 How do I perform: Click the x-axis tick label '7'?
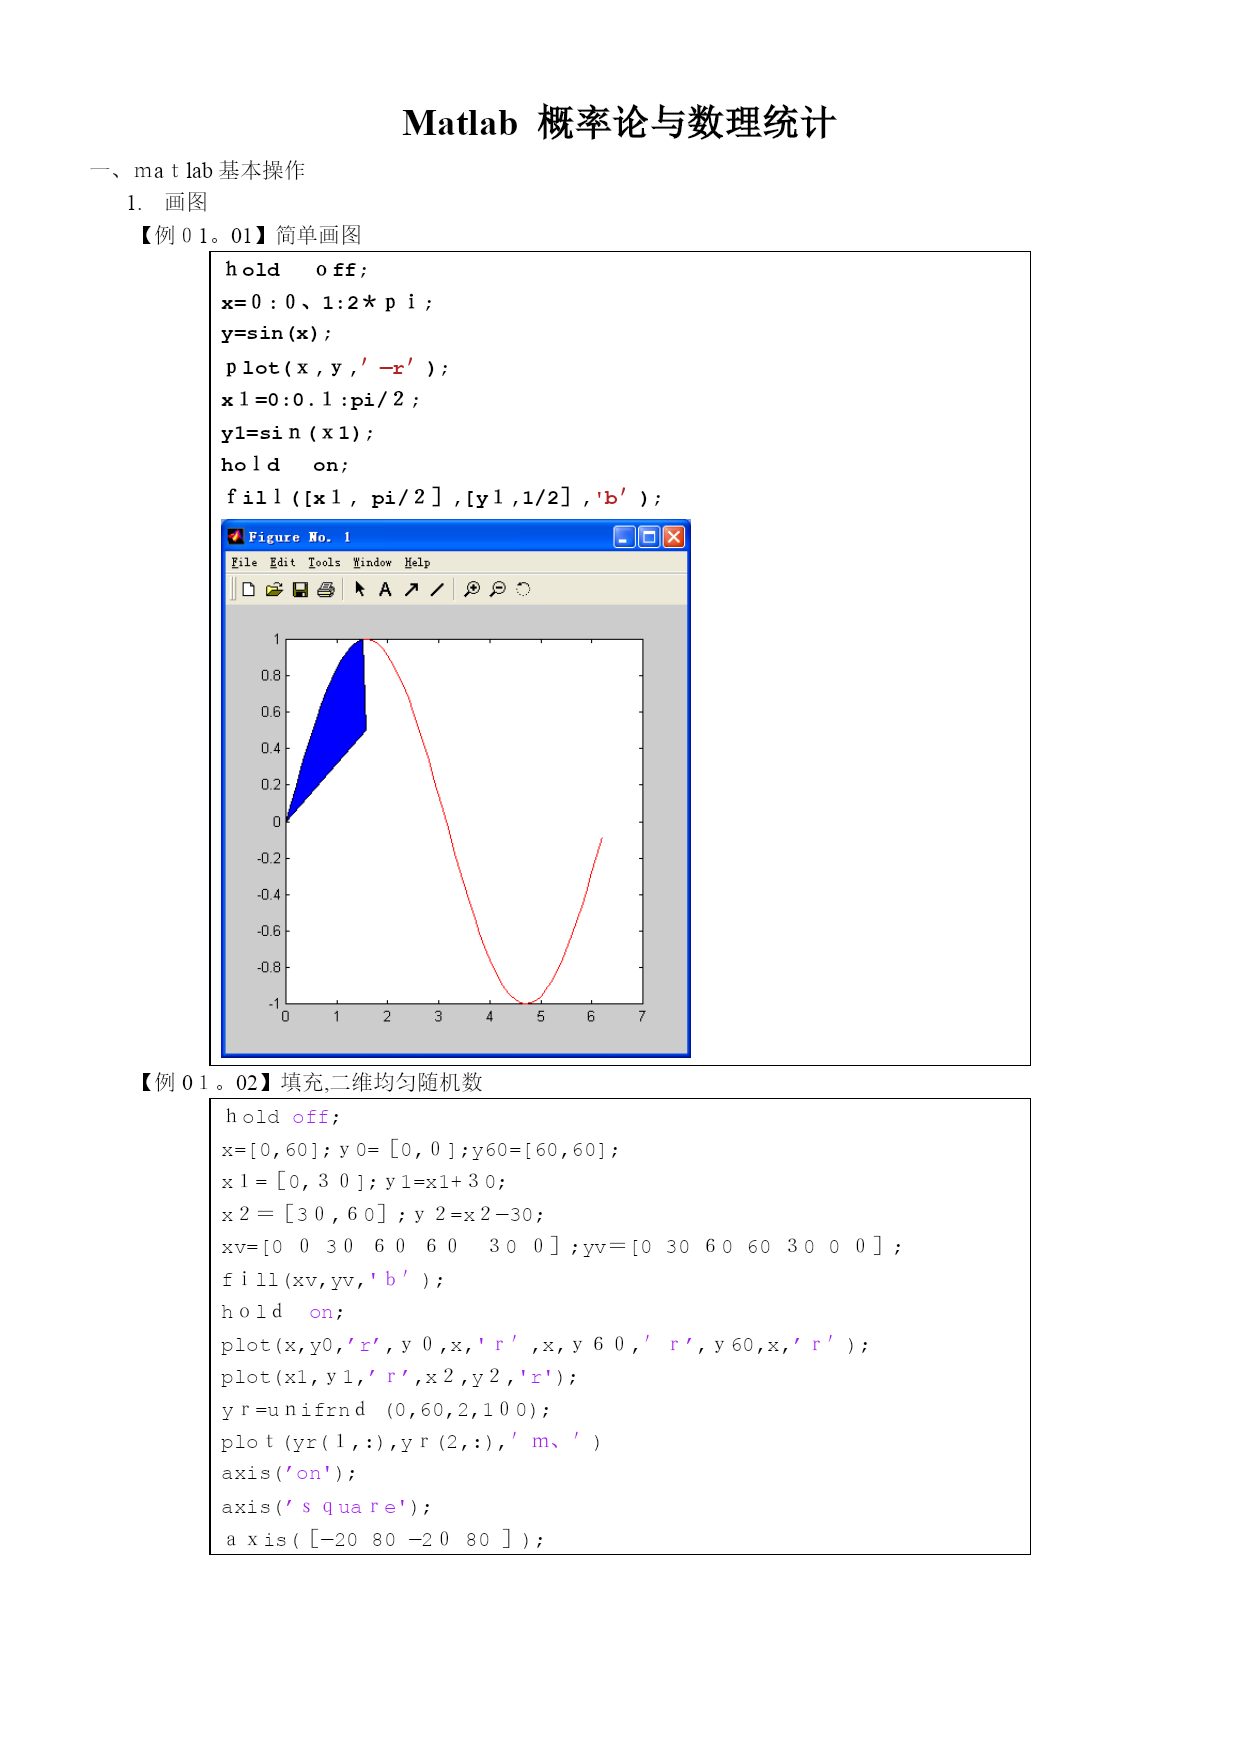click(642, 1017)
